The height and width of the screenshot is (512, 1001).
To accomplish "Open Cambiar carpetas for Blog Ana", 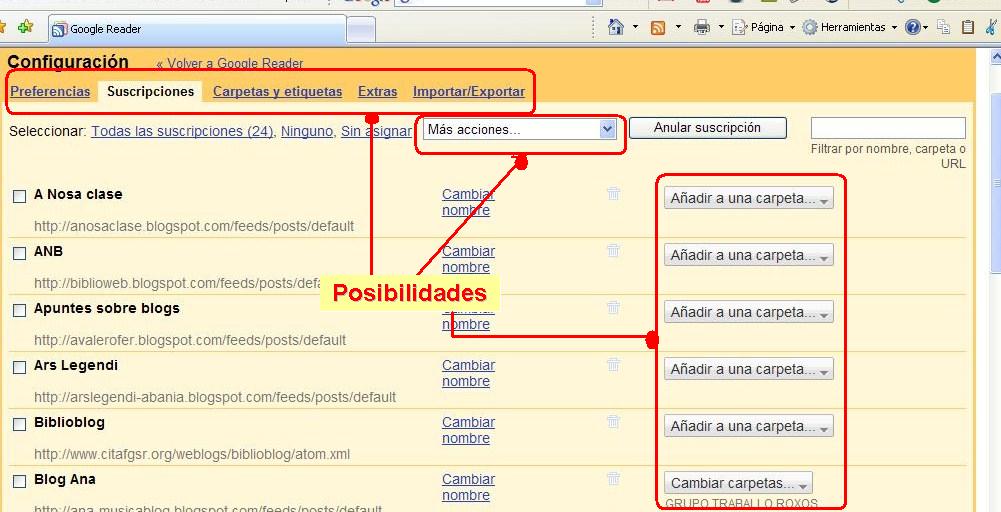I will [739, 483].
